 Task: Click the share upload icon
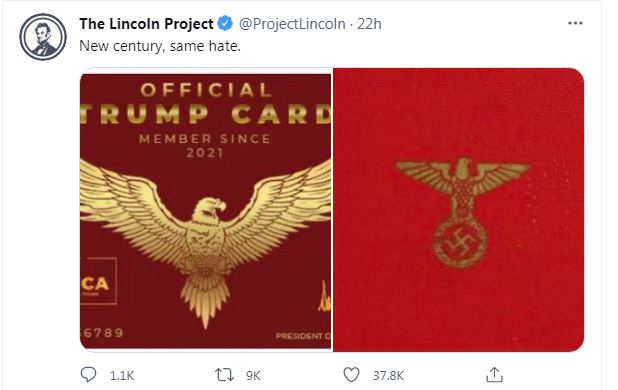494,375
